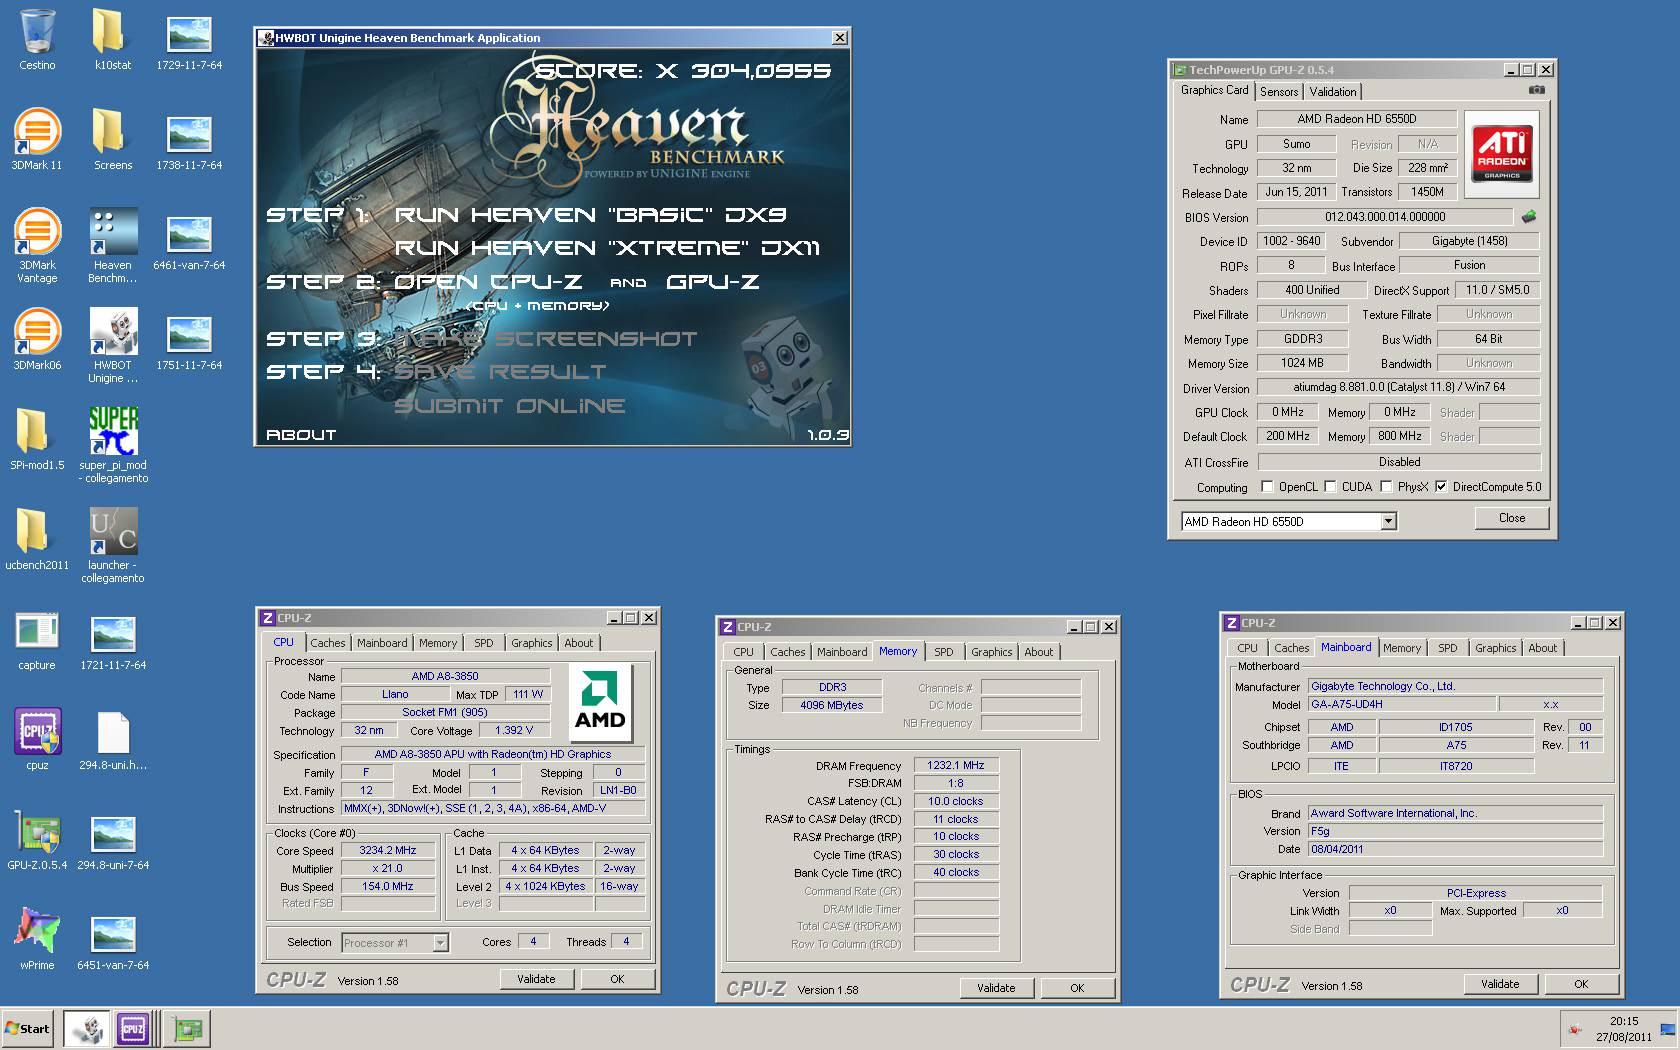Select the 1721-11-7-64 image file
Screen dimensions: 1680x1050
[x=113, y=640]
